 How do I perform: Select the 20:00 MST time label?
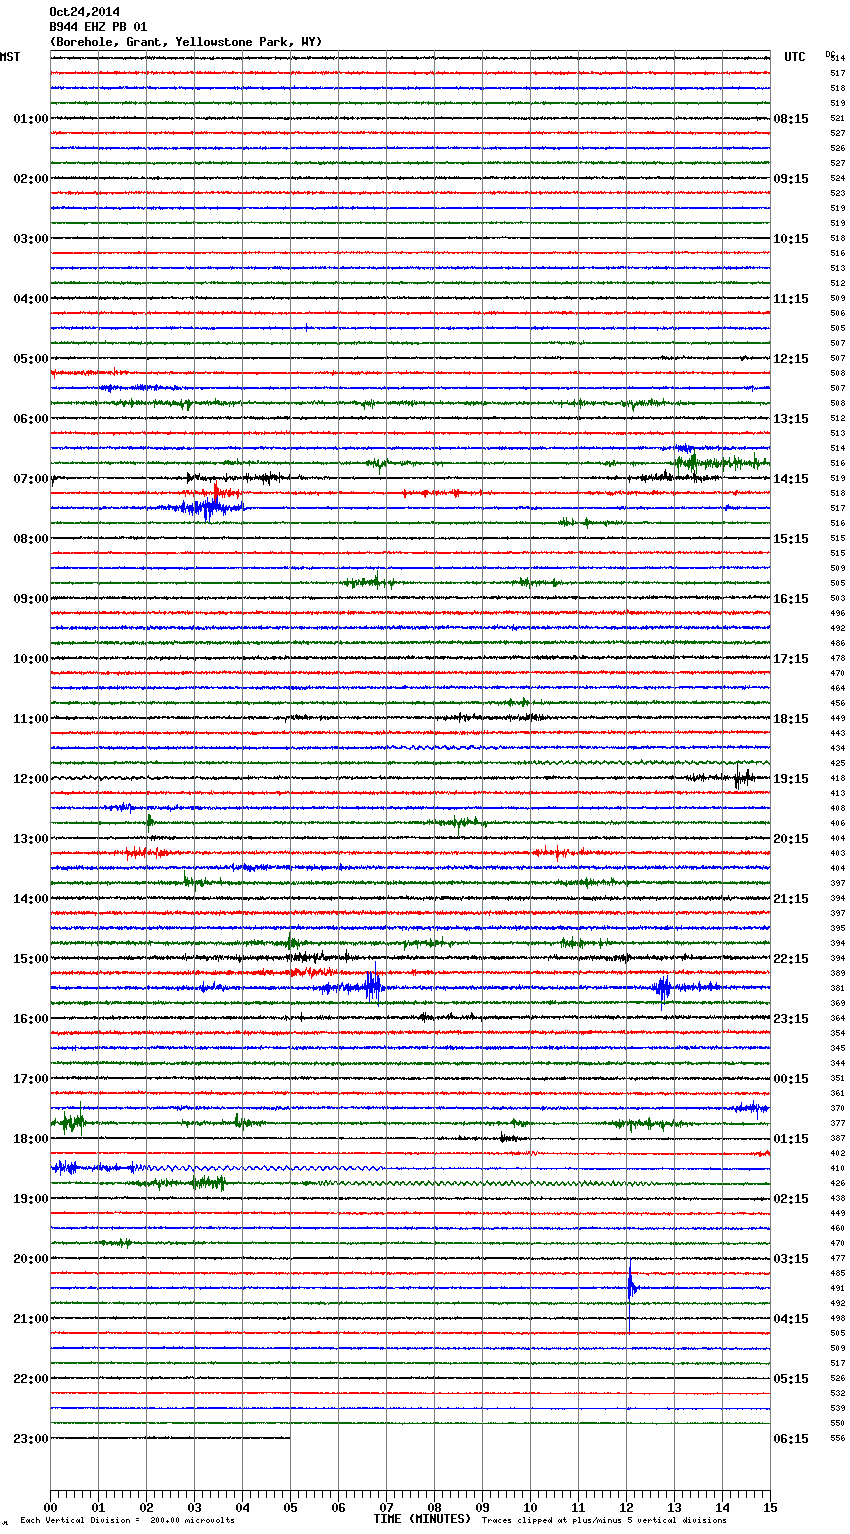[30, 1259]
